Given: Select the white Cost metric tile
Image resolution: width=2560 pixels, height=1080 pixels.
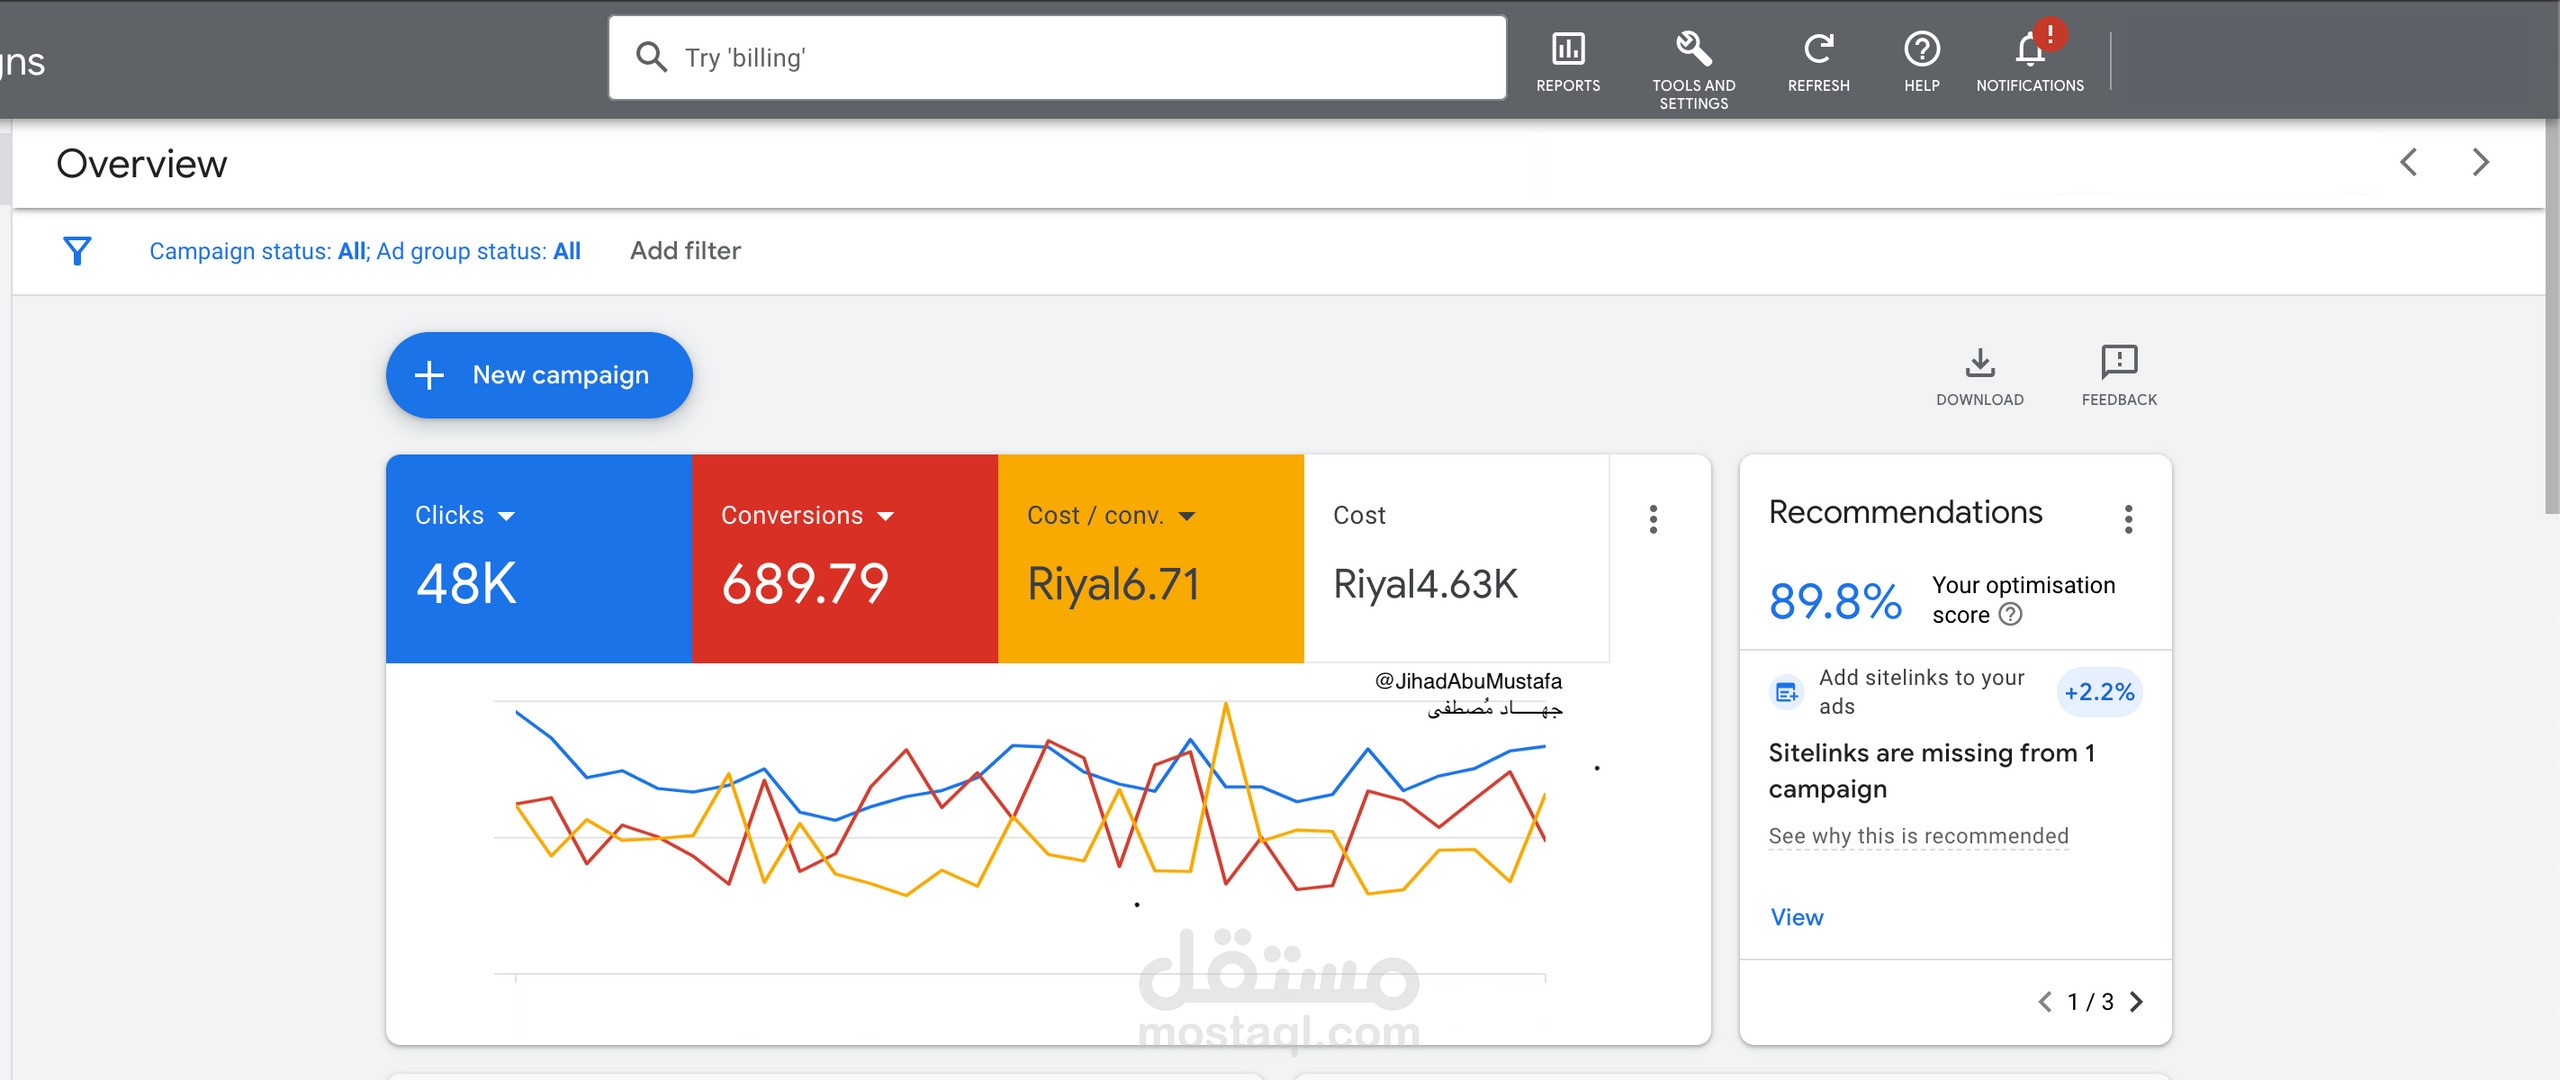Looking at the screenshot, I should (1456, 558).
